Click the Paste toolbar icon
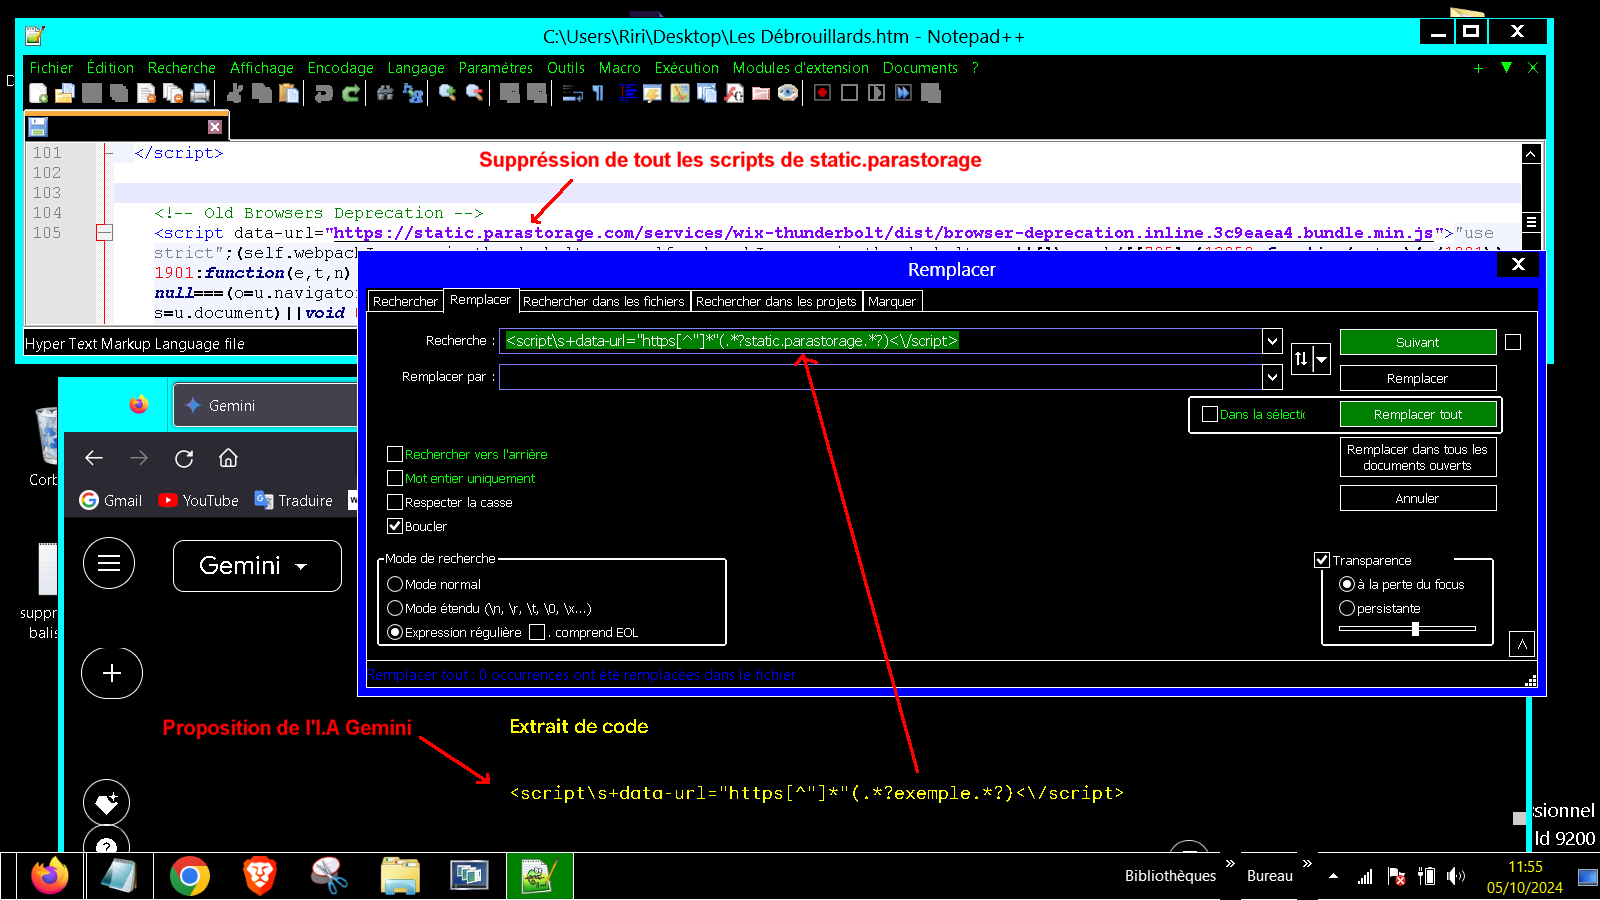Screen dimensions: 1600x900 click(x=289, y=93)
